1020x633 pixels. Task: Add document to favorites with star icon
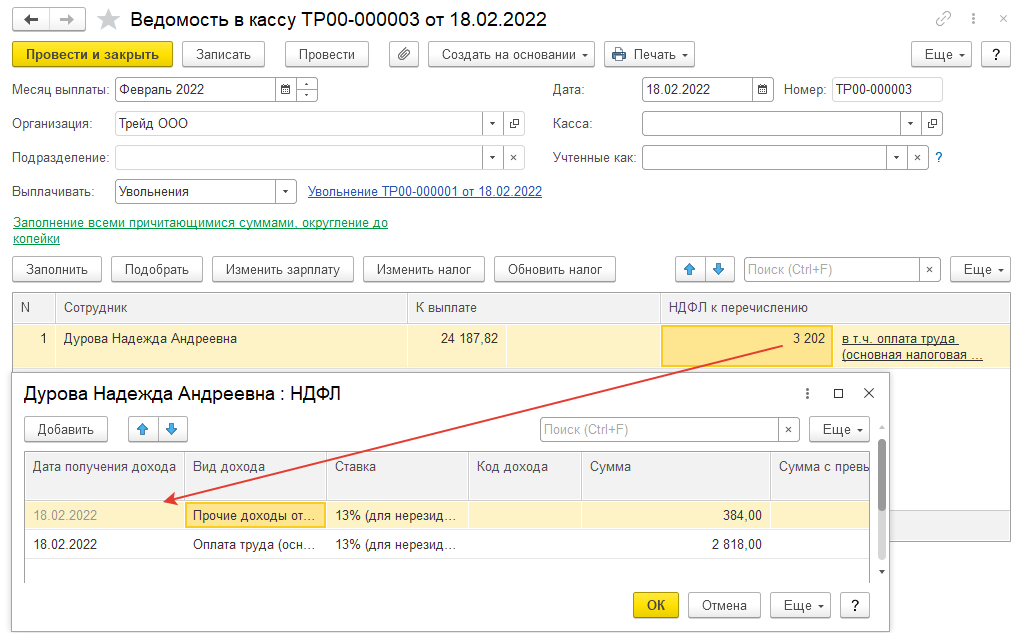tap(108, 20)
